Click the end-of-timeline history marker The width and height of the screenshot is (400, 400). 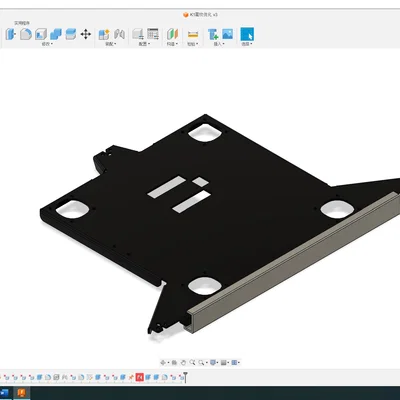[x=185, y=377]
